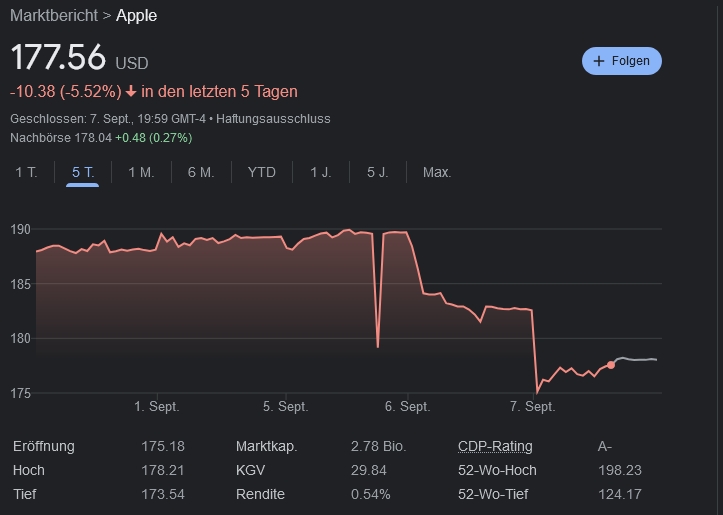This screenshot has height=515, width=723.
Task: Show the 5 J. chart range
Action: coord(378,172)
